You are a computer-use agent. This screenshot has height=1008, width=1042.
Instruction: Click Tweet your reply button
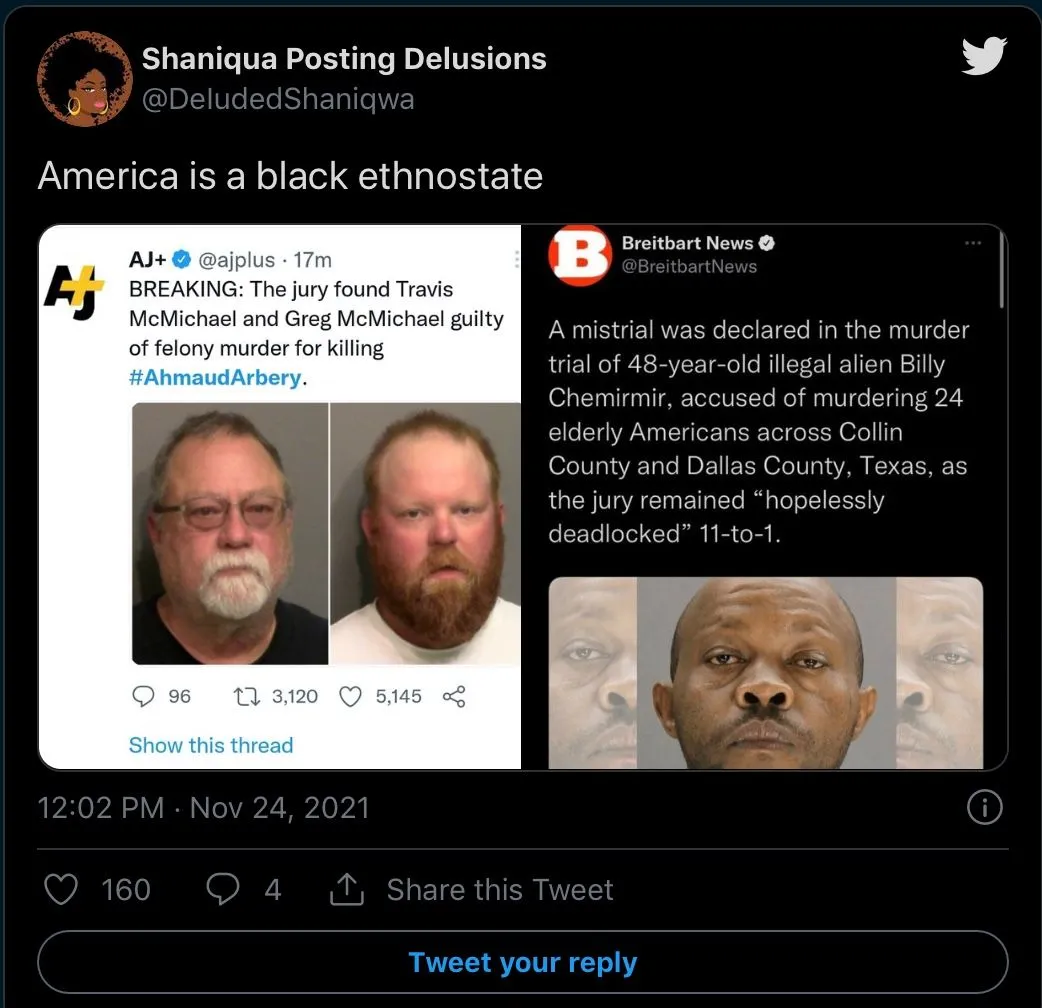click(x=523, y=962)
